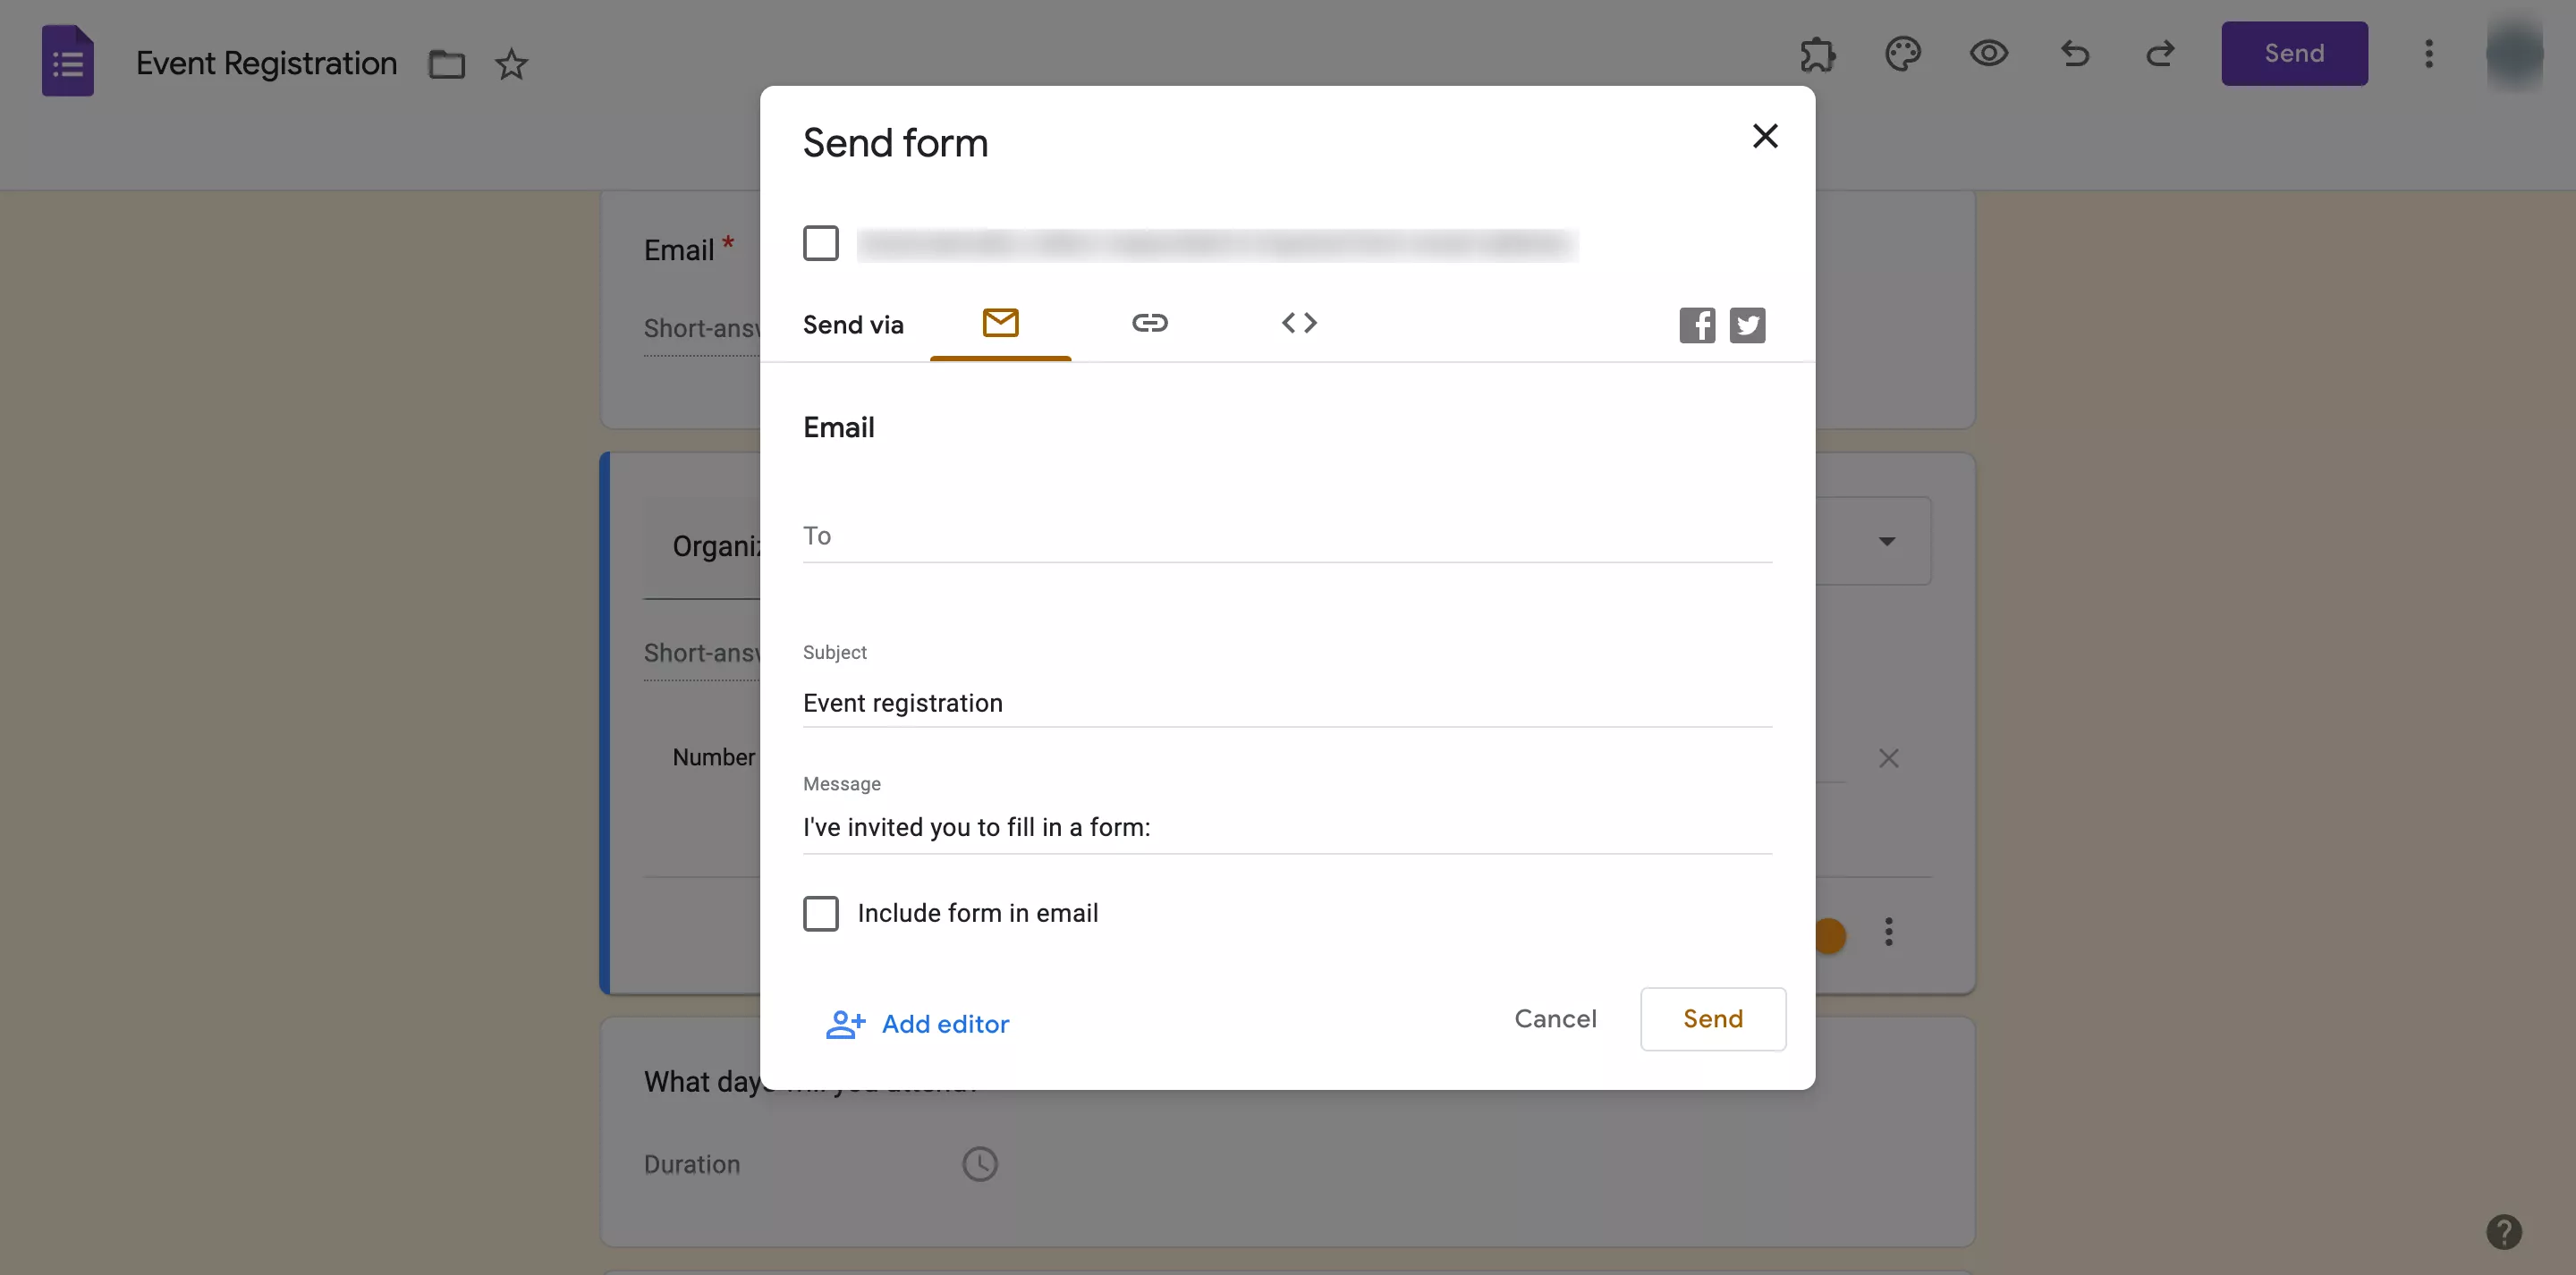Enable the Include form in email checkbox
The height and width of the screenshot is (1275, 2576).
820,913
